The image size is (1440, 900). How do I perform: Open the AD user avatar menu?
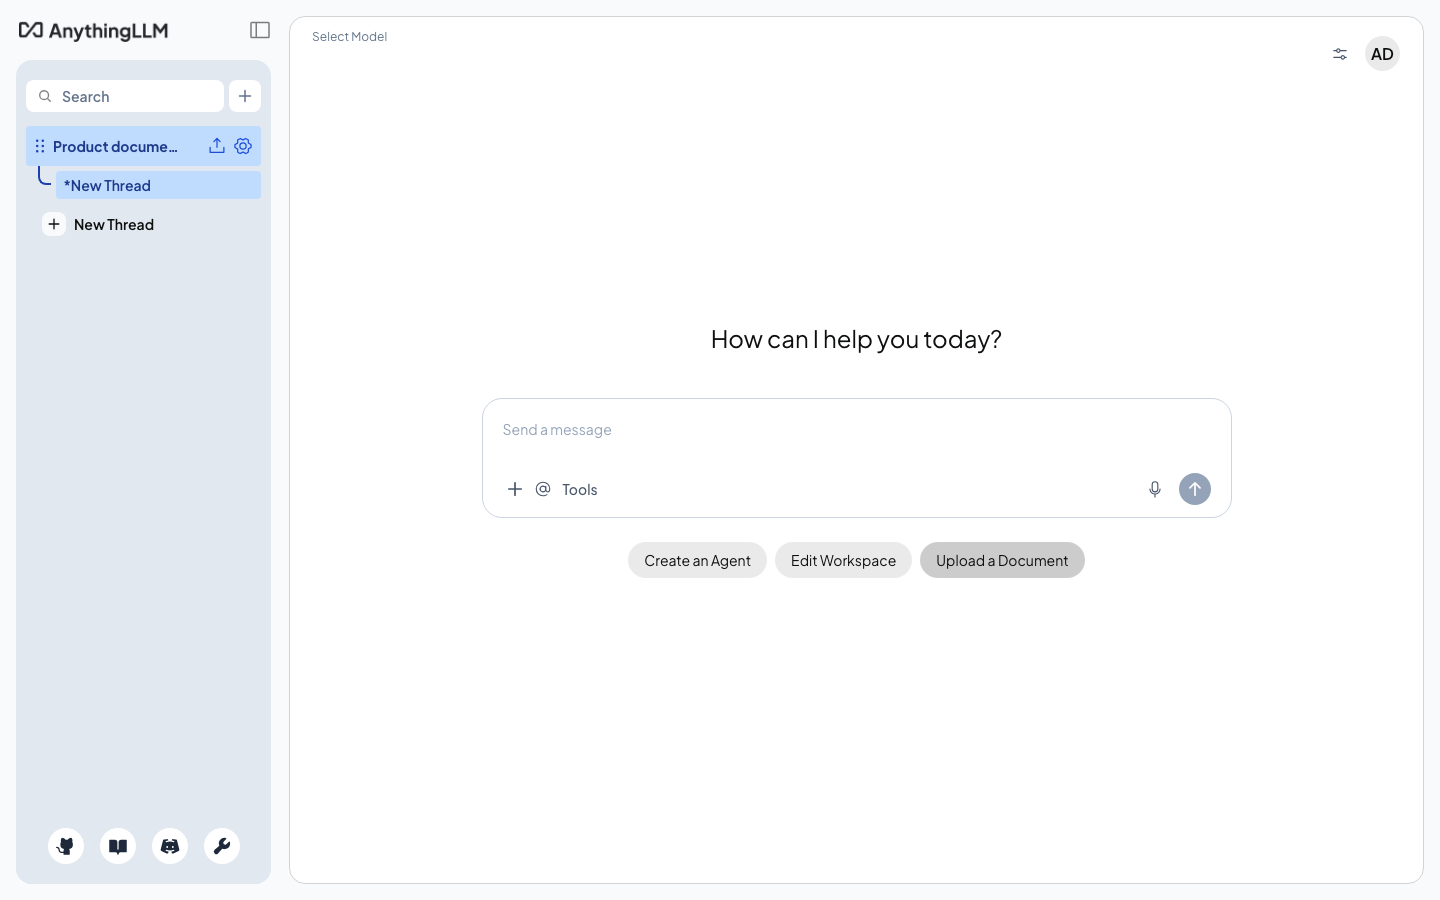(1382, 54)
